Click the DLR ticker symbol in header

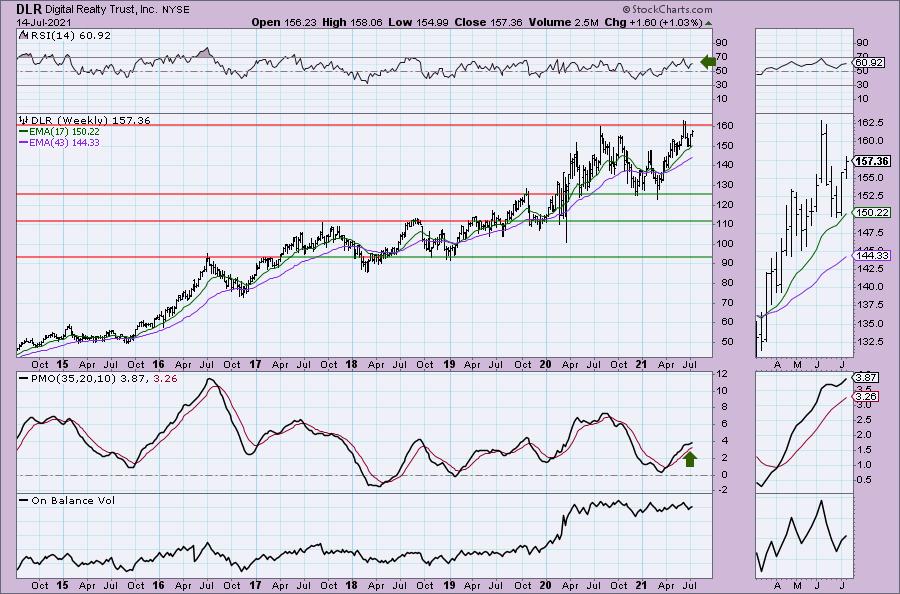coord(29,9)
